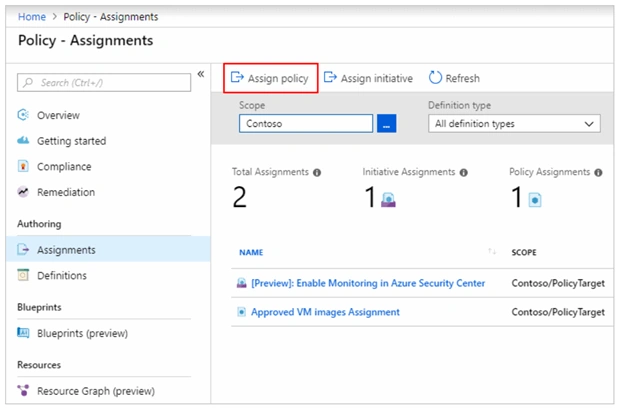Click the Blueprints section heading
Image resolution: width=624 pixels, height=412 pixels.
[39, 307]
